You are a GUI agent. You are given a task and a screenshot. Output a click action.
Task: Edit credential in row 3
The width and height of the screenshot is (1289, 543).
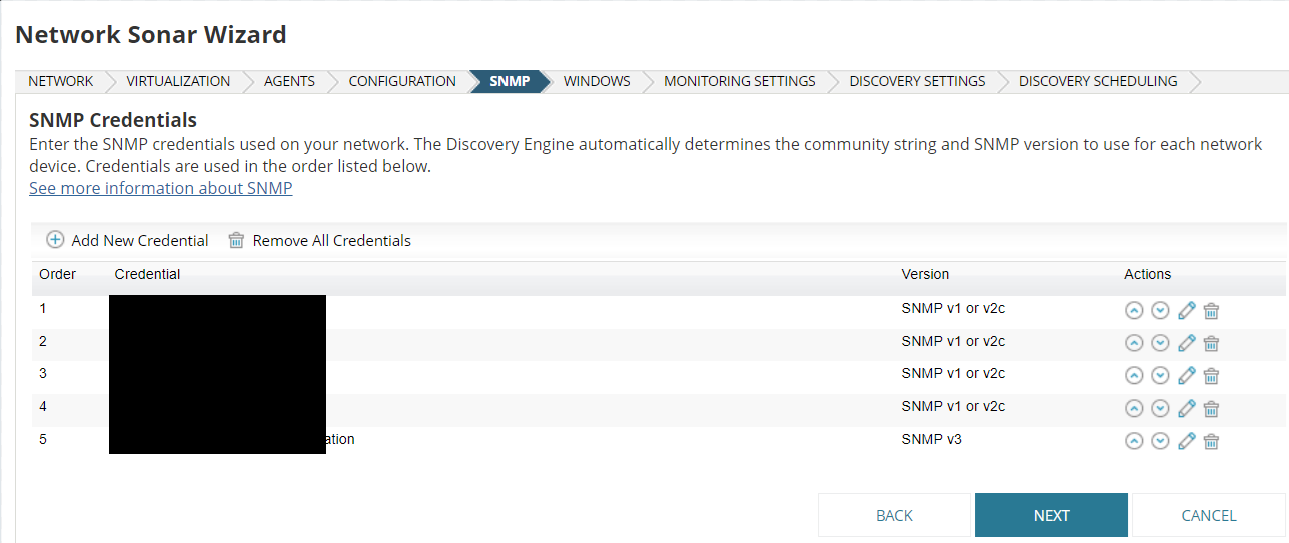[x=1187, y=375]
